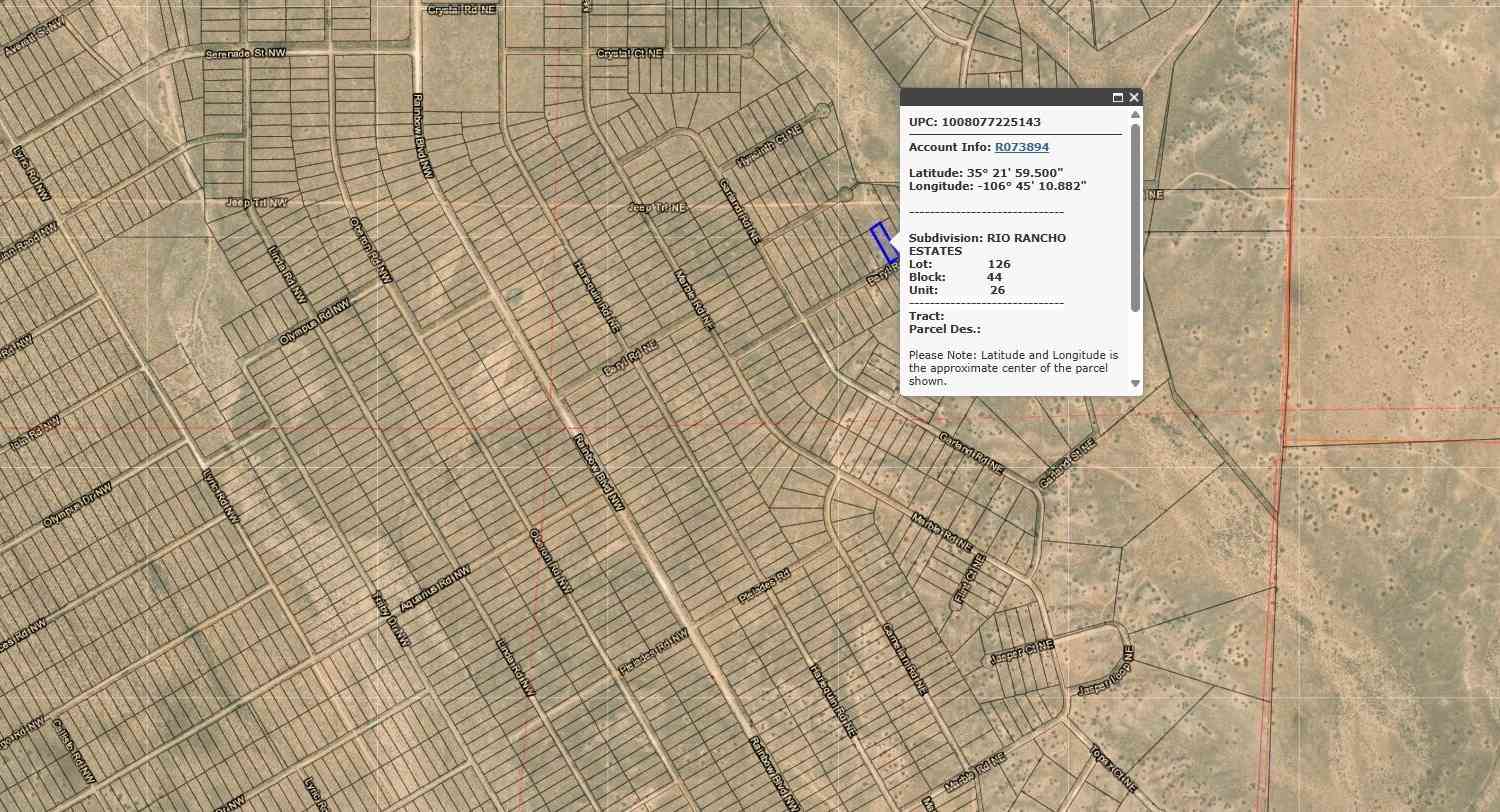This screenshot has width=1500, height=812.
Task: Click the Unit value 26
Action: pos(997,290)
